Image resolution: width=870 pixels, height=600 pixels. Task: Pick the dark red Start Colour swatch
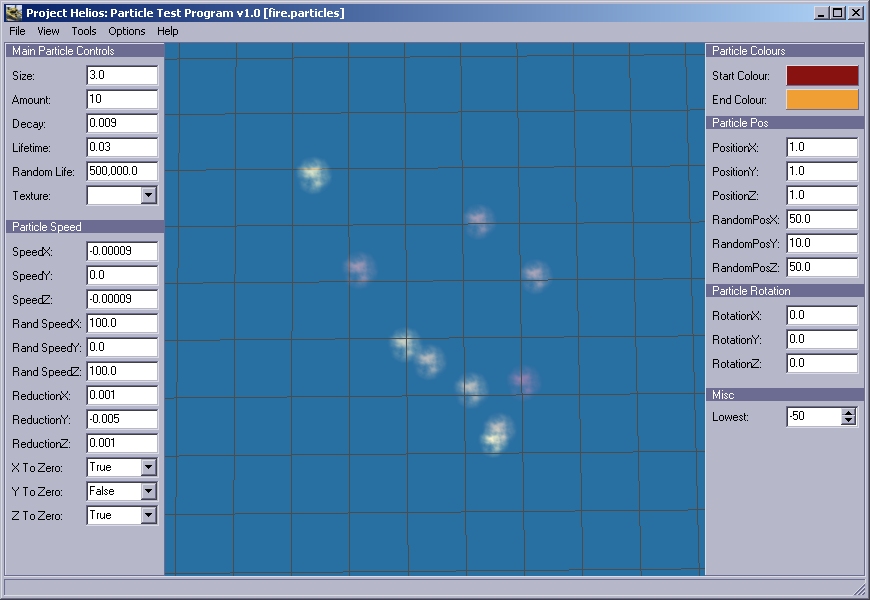[x=822, y=76]
